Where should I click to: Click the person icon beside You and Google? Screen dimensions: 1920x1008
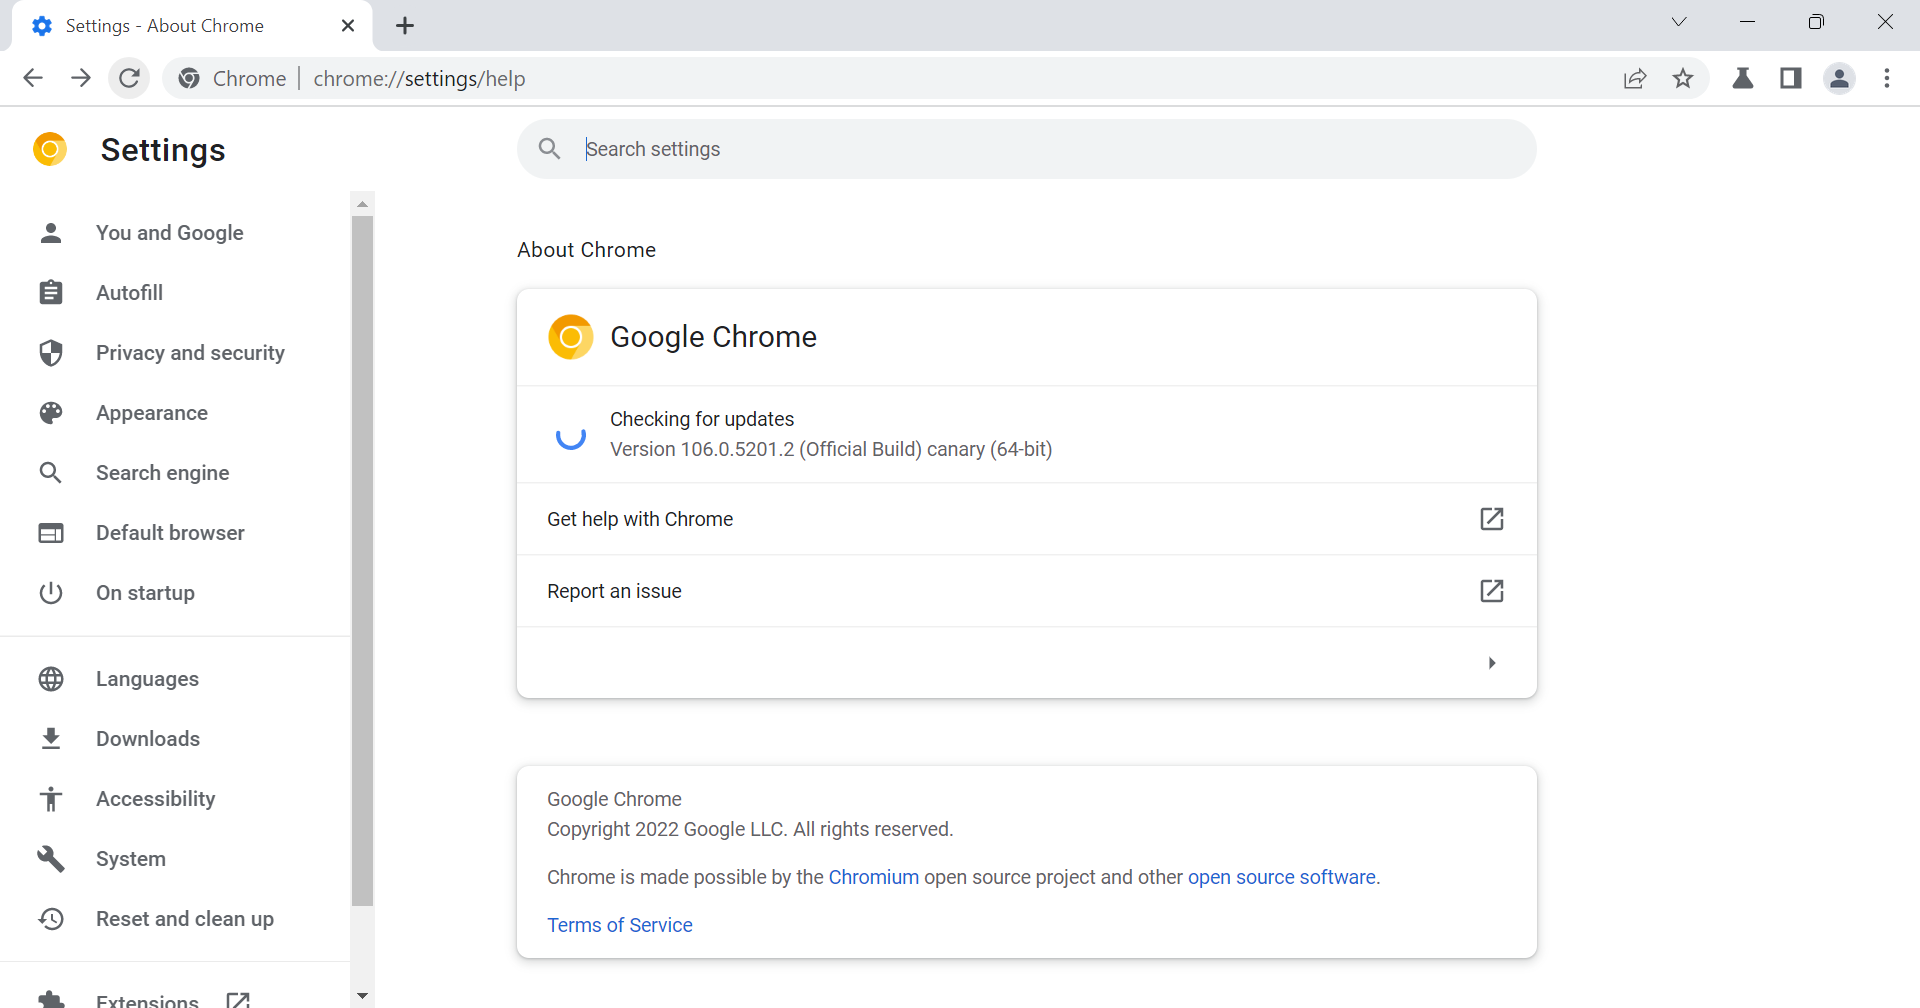coord(51,233)
